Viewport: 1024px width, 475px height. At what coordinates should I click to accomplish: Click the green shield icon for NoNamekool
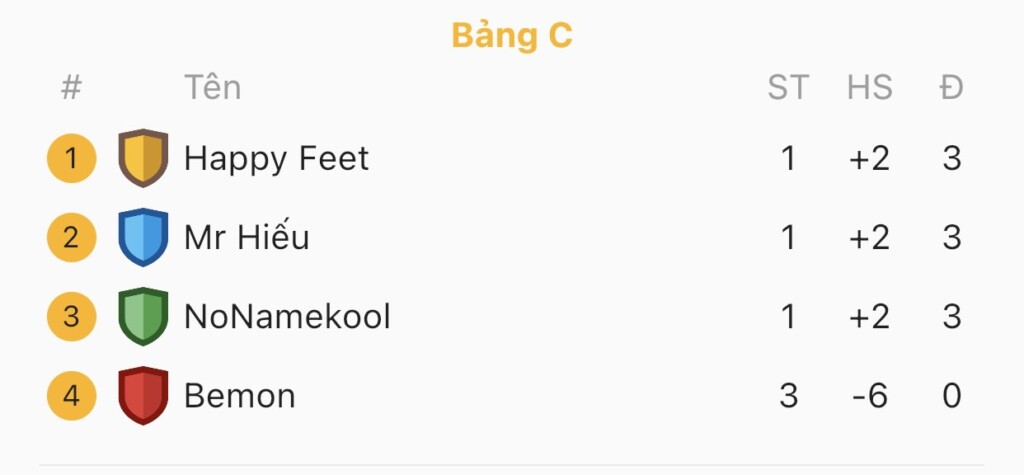click(143, 316)
